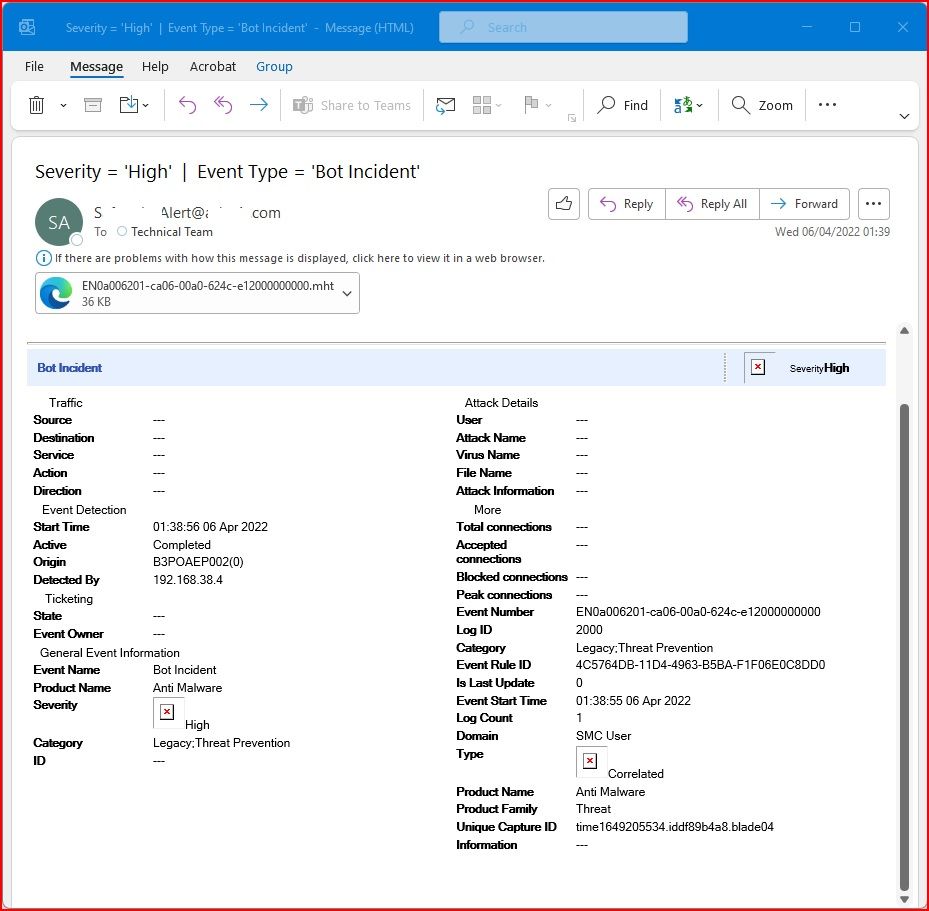The image size is (929, 911).
Task: Delete this message using the trash icon
Action: pyautogui.click(x=37, y=105)
